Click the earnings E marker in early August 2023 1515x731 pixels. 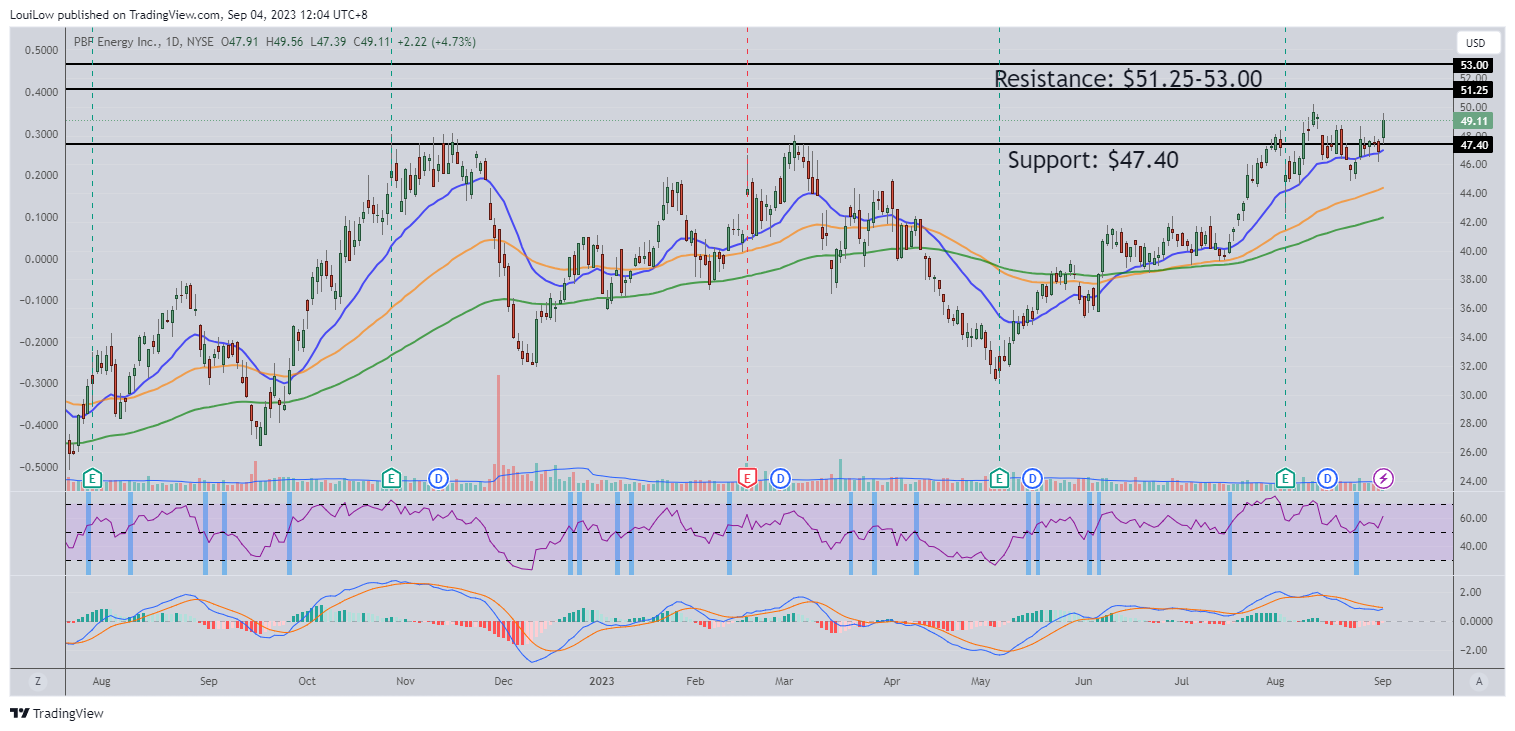click(1284, 478)
